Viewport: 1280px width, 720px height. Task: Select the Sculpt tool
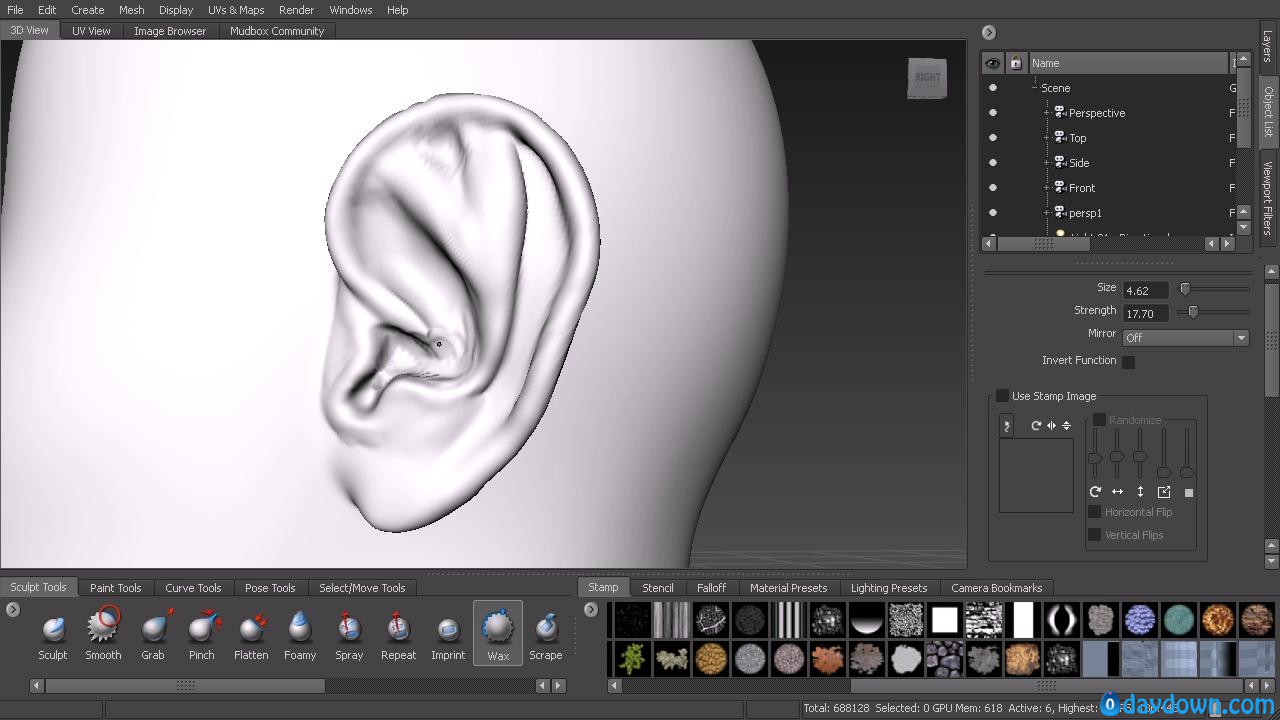(x=53, y=634)
